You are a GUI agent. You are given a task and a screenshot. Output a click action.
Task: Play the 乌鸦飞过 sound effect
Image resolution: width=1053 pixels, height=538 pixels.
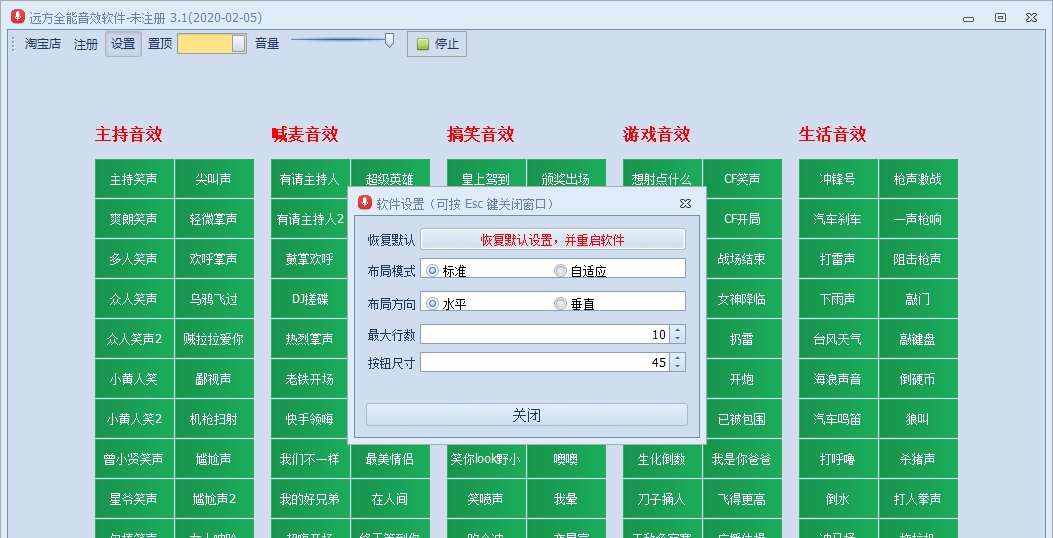[x=214, y=299]
